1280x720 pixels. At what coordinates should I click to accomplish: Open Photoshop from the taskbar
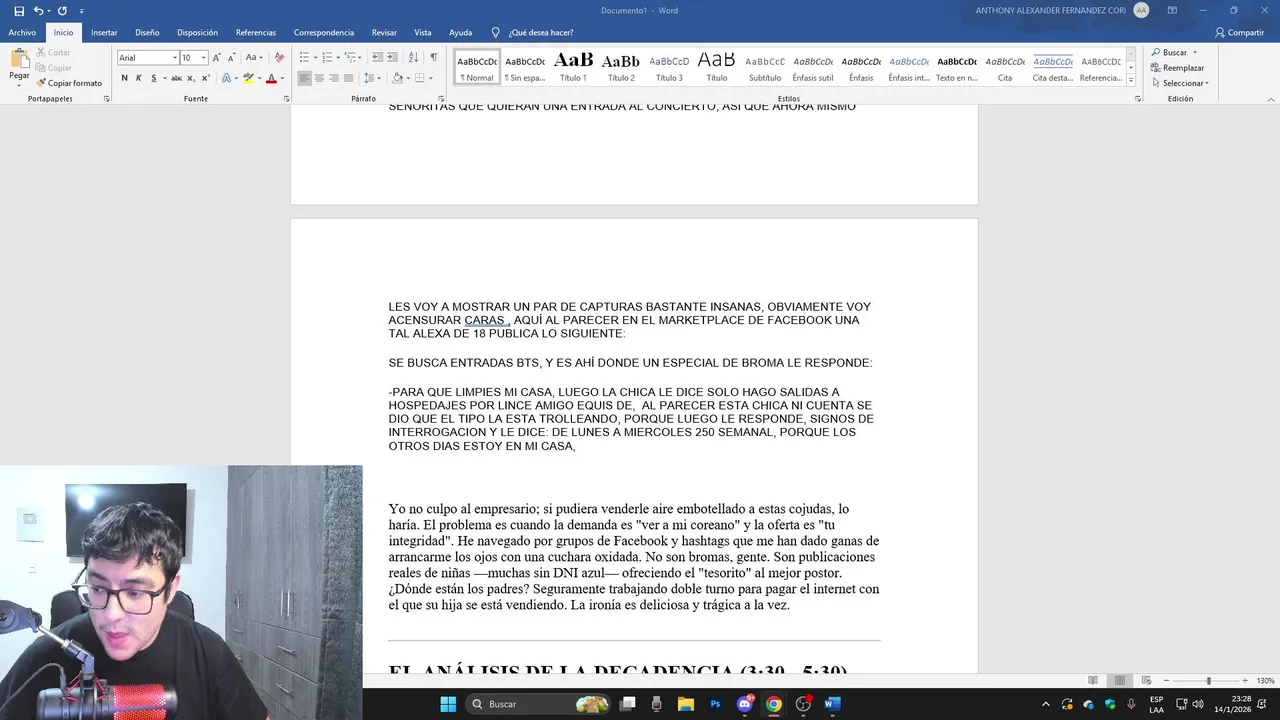[x=715, y=704]
